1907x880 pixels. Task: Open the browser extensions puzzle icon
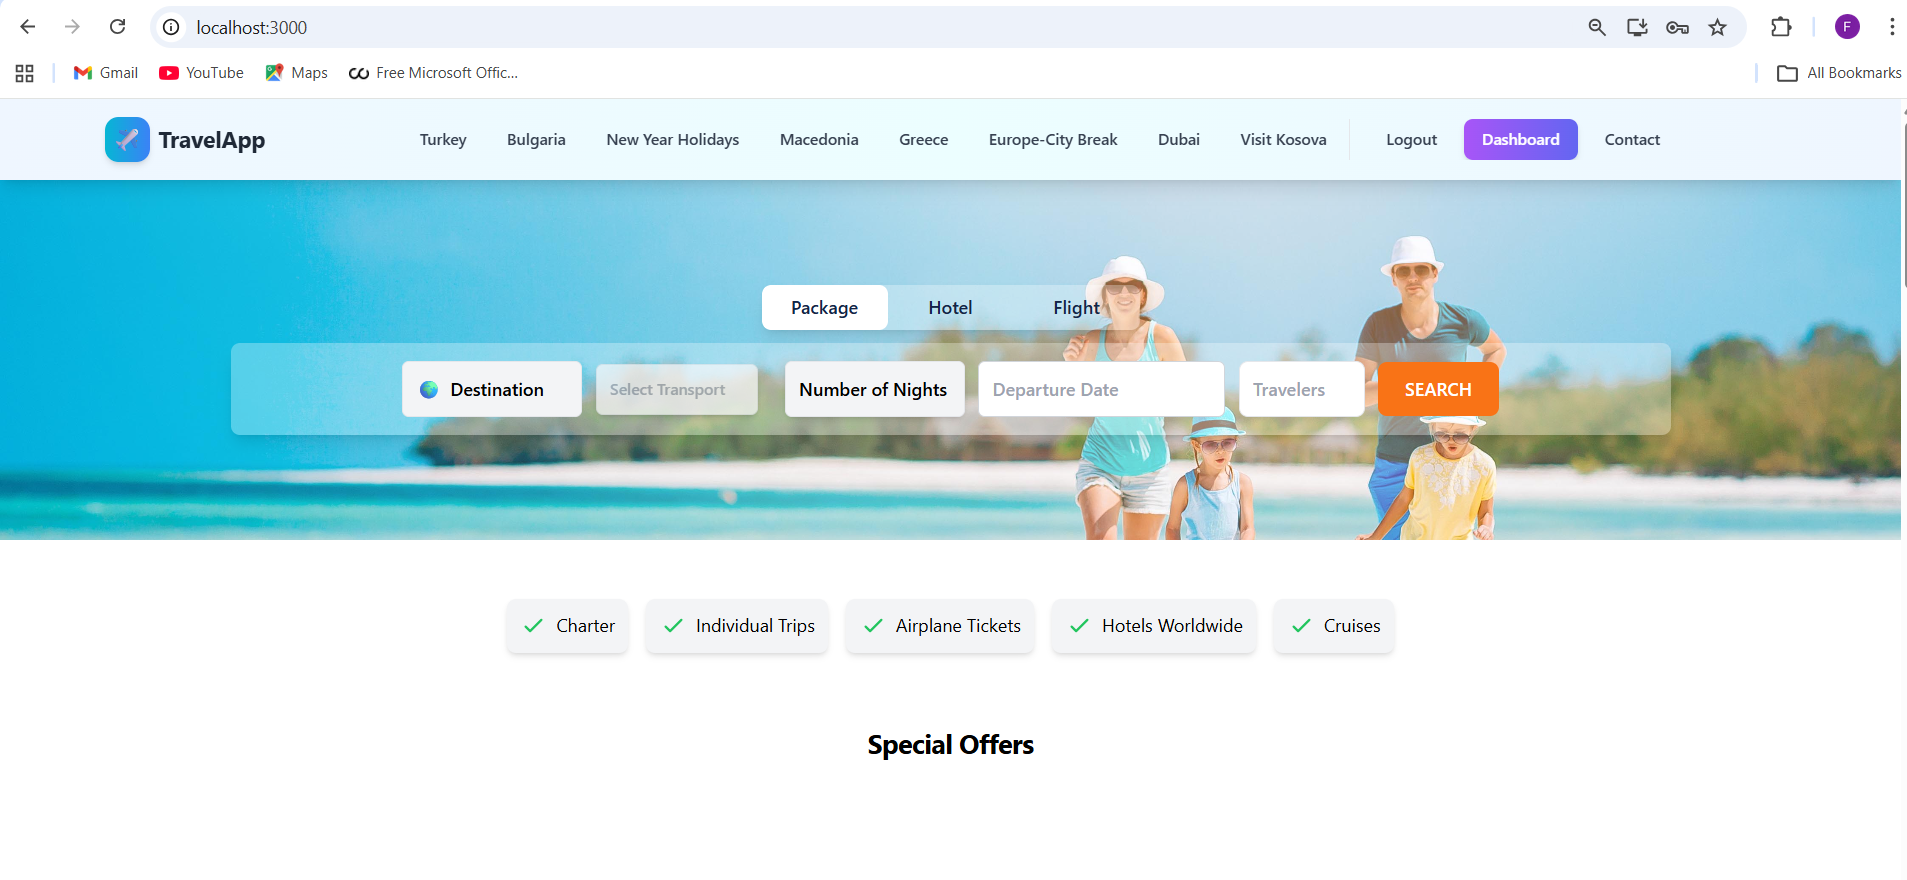(x=1781, y=27)
